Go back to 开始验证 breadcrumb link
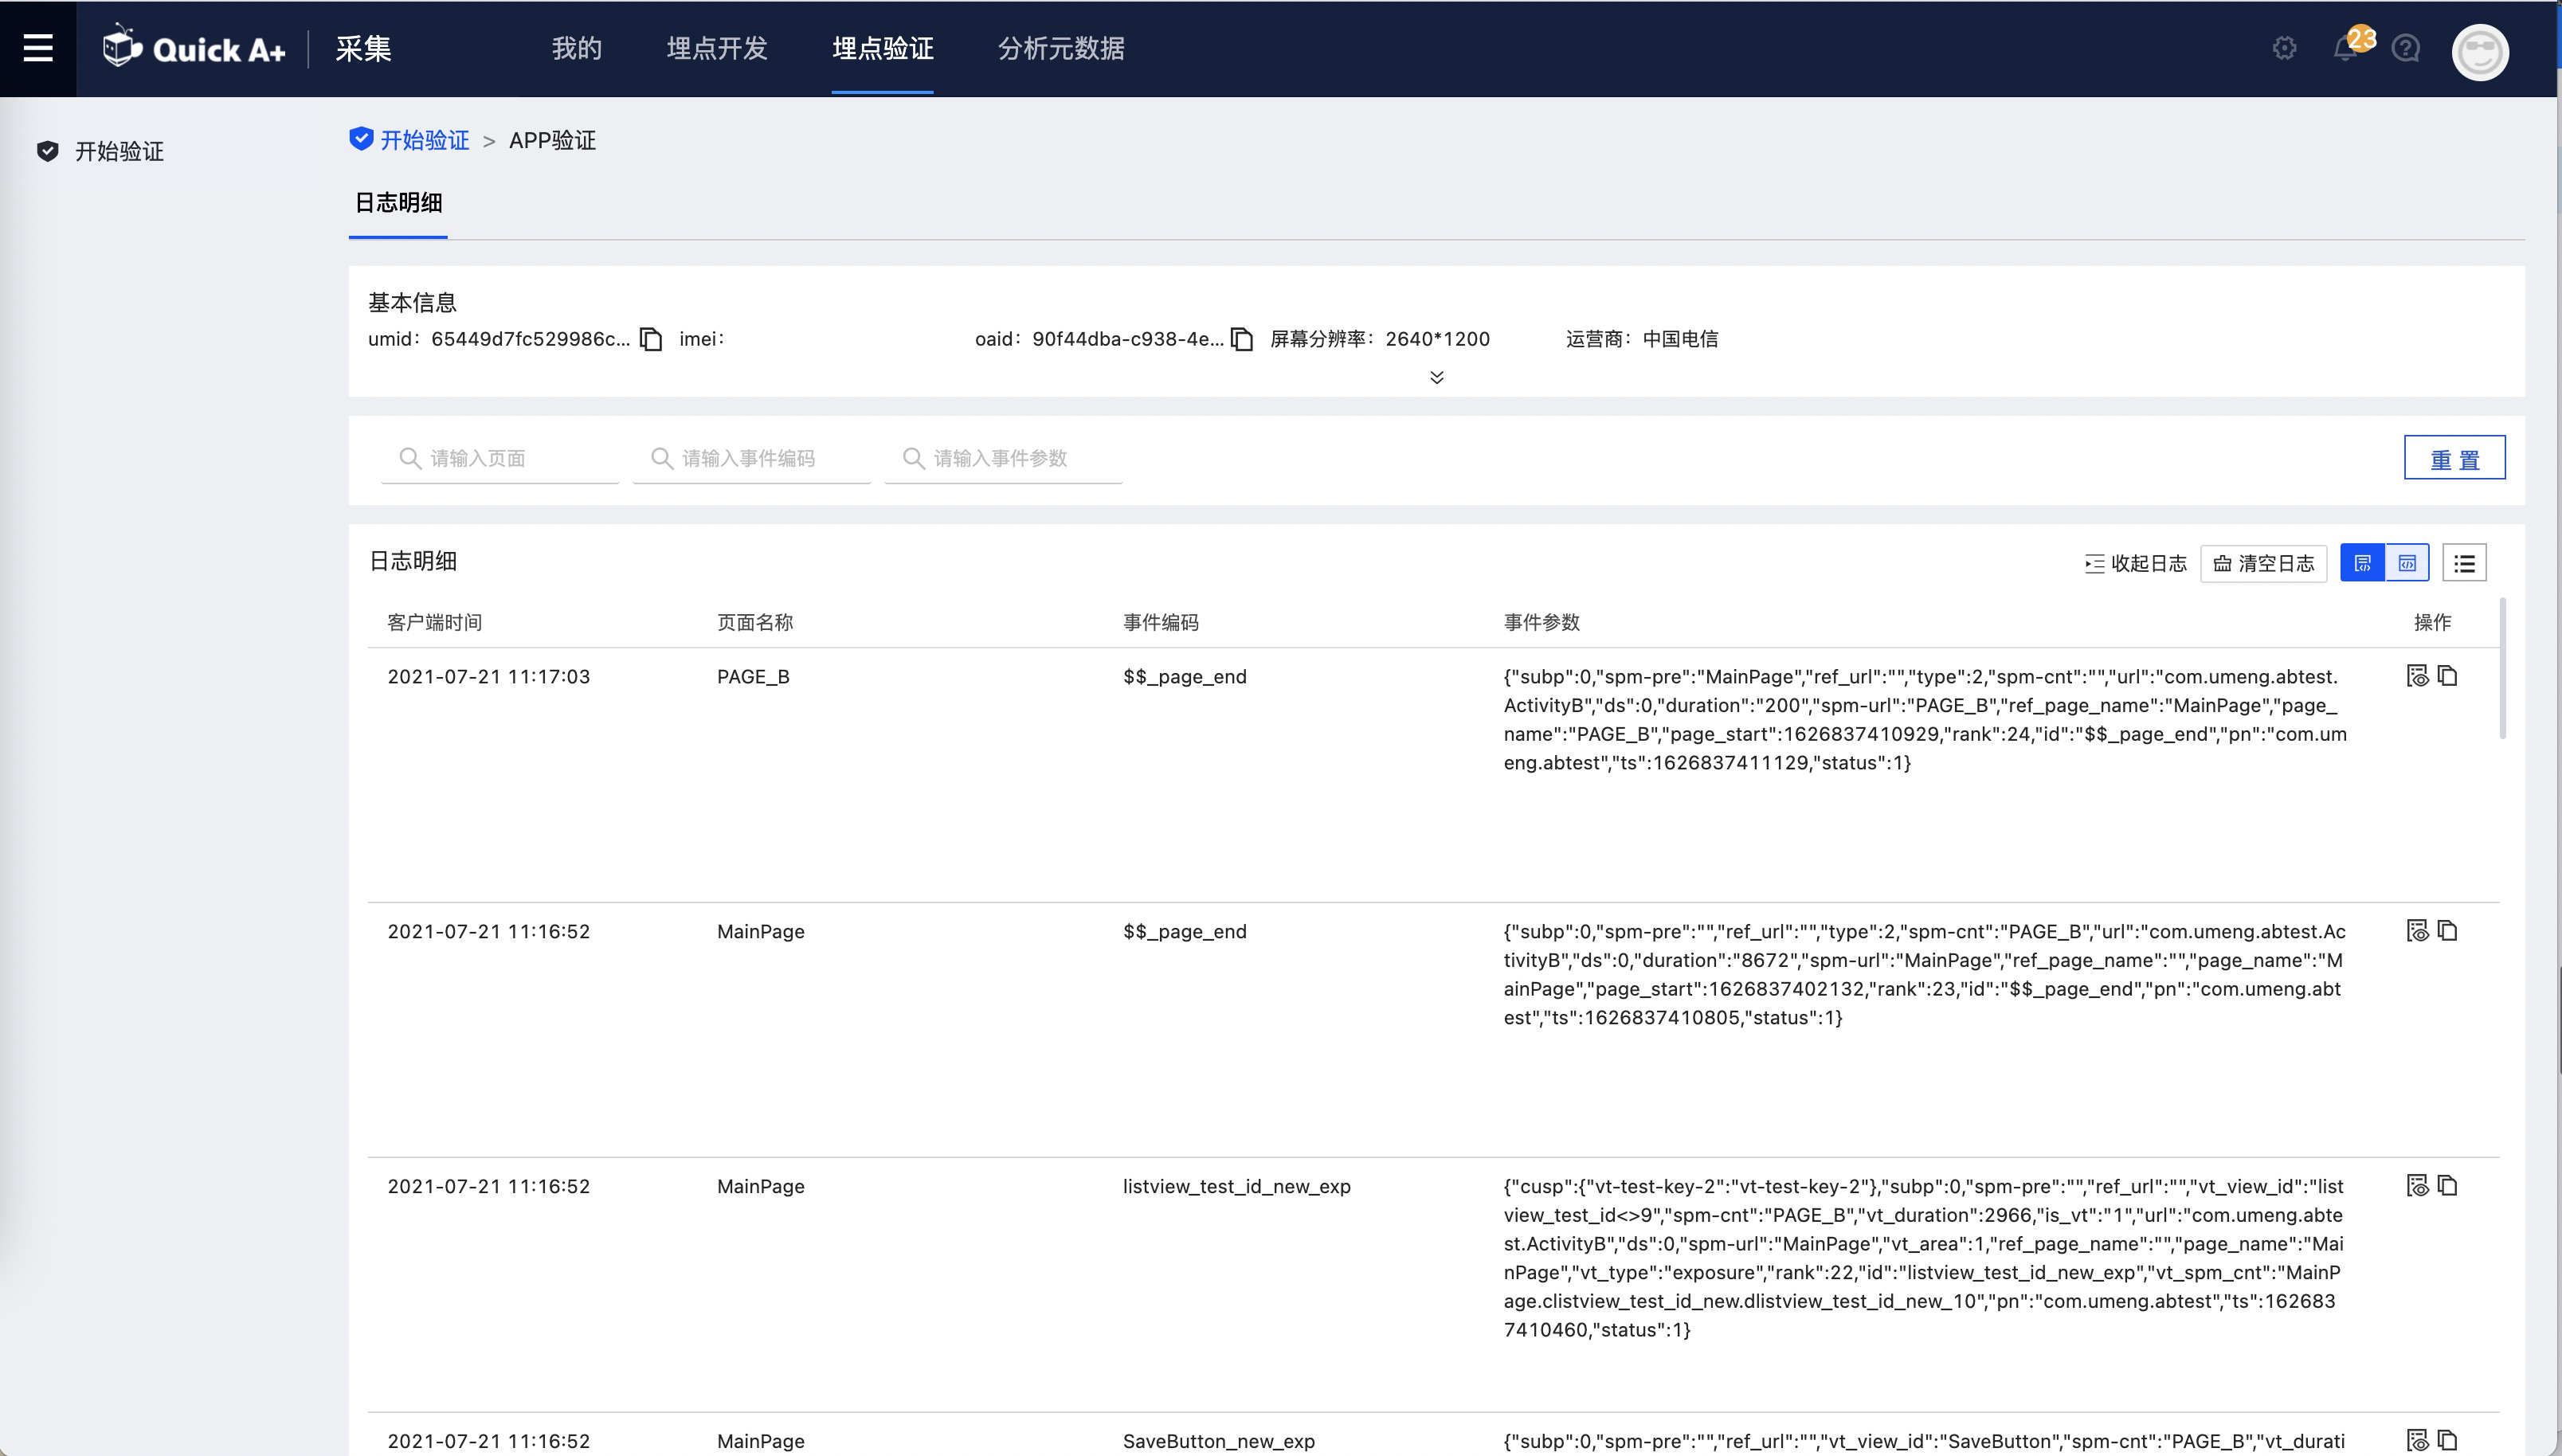Image resolution: width=2562 pixels, height=1456 pixels. pos(425,140)
